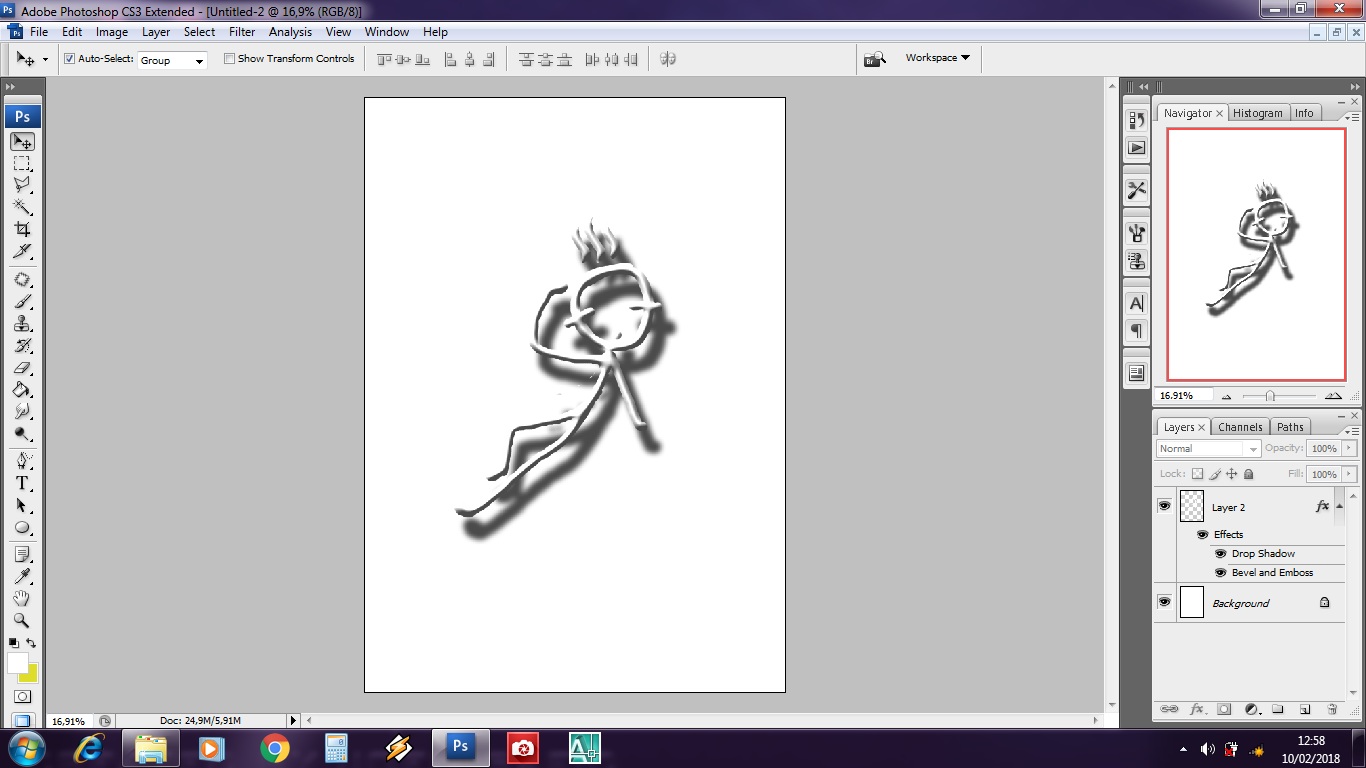Viewport: 1366px width, 768px height.
Task: Open the Layer menu
Action: pos(156,32)
